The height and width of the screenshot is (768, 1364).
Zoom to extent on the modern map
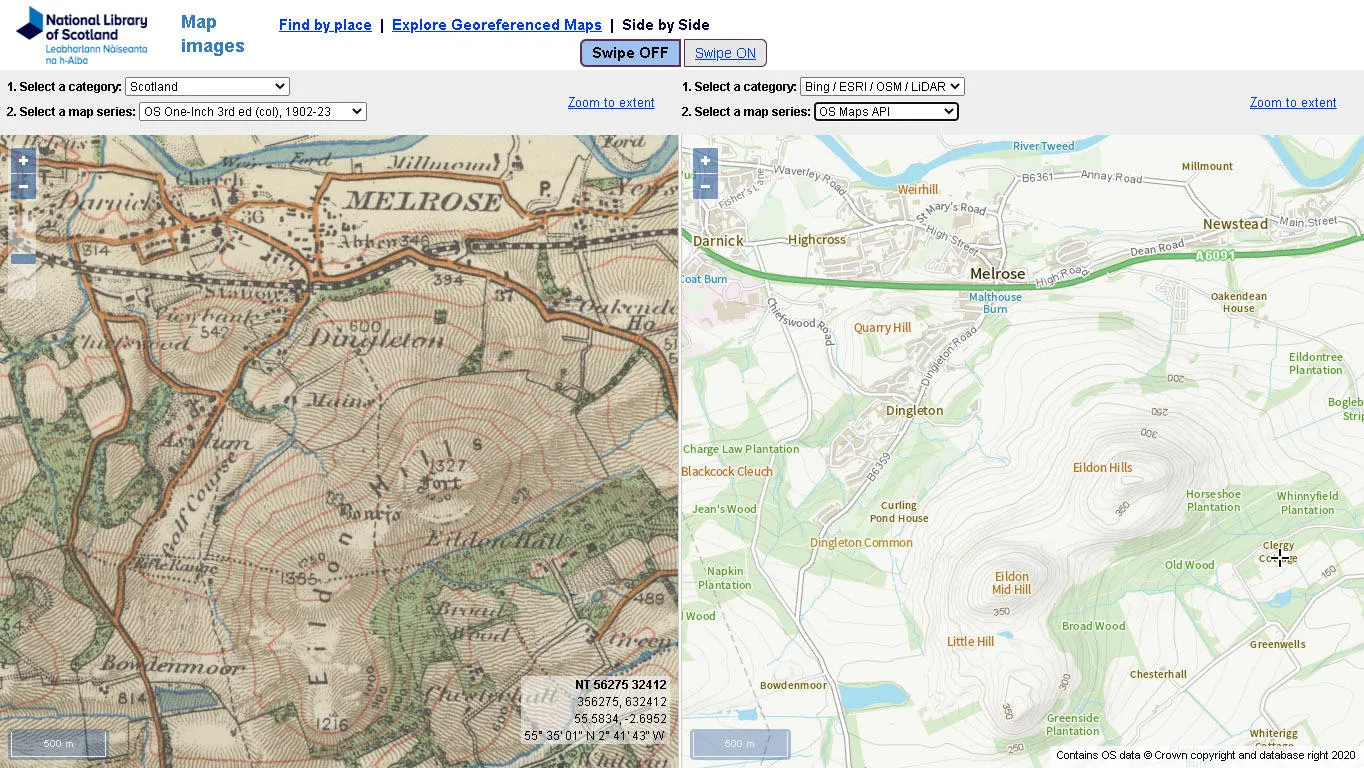click(x=1292, y=103)
